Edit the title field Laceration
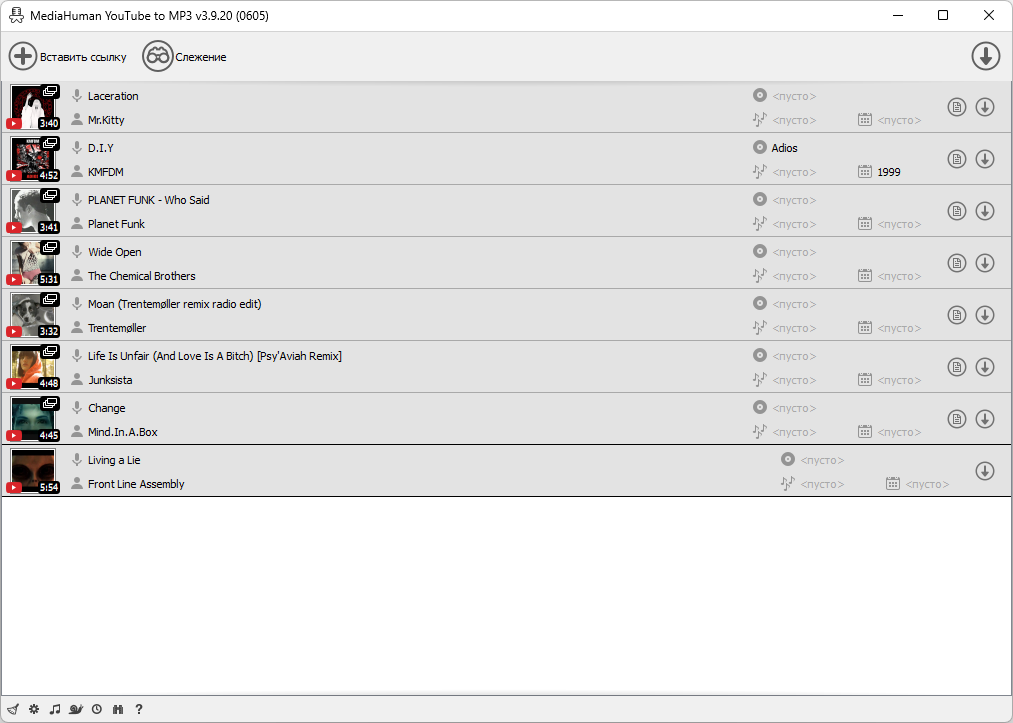1013x723 pixels. tap(113, 96)
